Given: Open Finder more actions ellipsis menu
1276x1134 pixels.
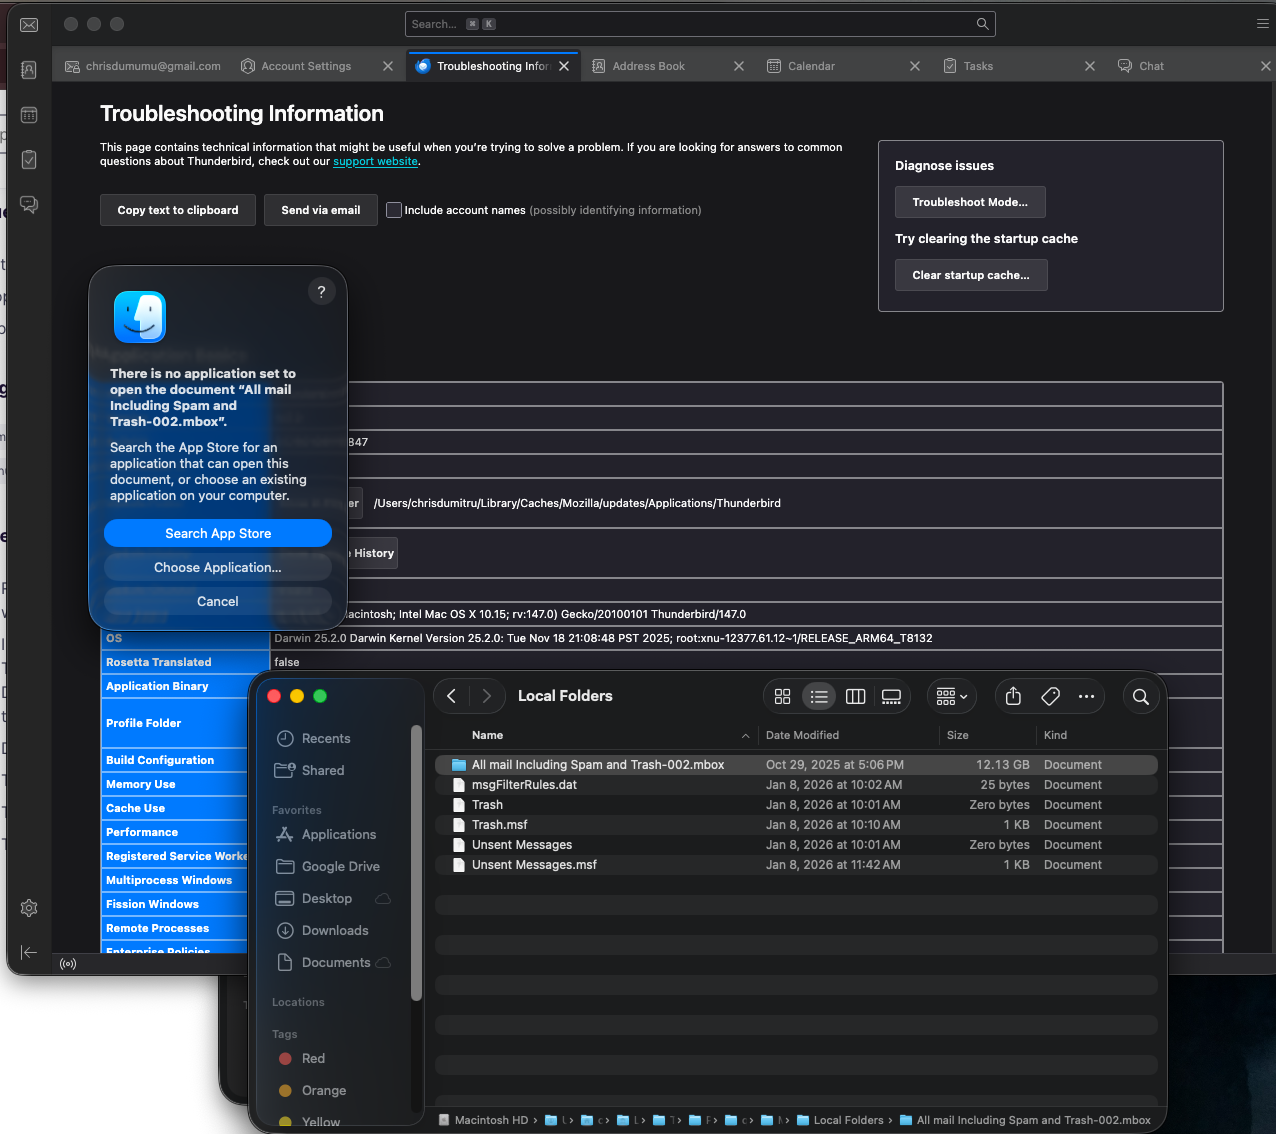Looking at the screenshot, I should click(1087, 697).
